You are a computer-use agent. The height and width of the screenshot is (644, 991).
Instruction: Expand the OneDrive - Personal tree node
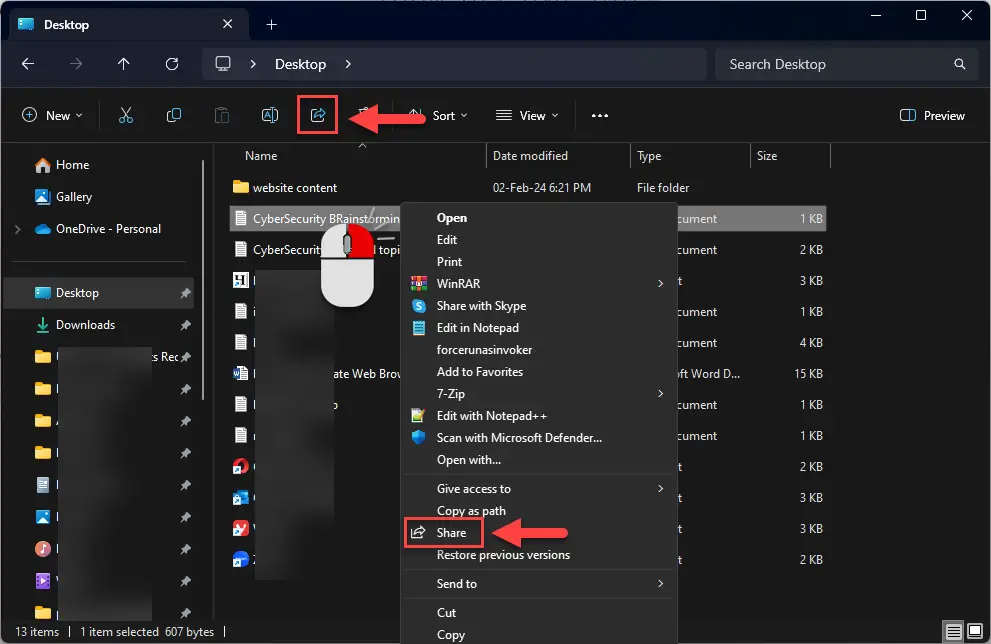tap(18, 229)
